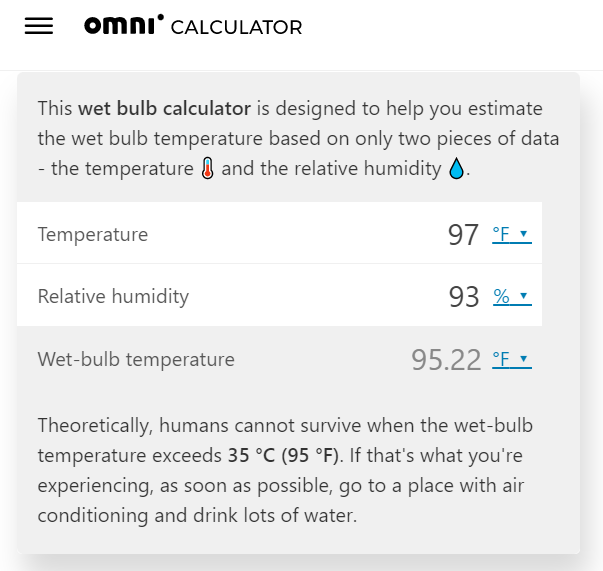This screenshot has width=603, height=571.
Task: Click the Omni wordmark logo
Action: coord(124,26)
